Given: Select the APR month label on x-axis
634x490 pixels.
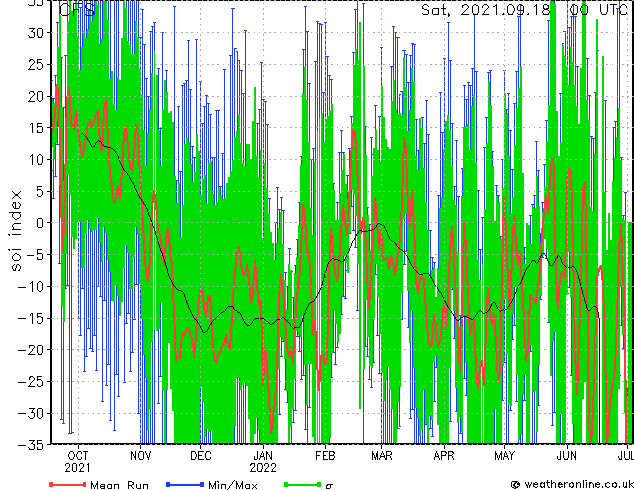Looking at the screenshot, I should click(x=443, y=454).
